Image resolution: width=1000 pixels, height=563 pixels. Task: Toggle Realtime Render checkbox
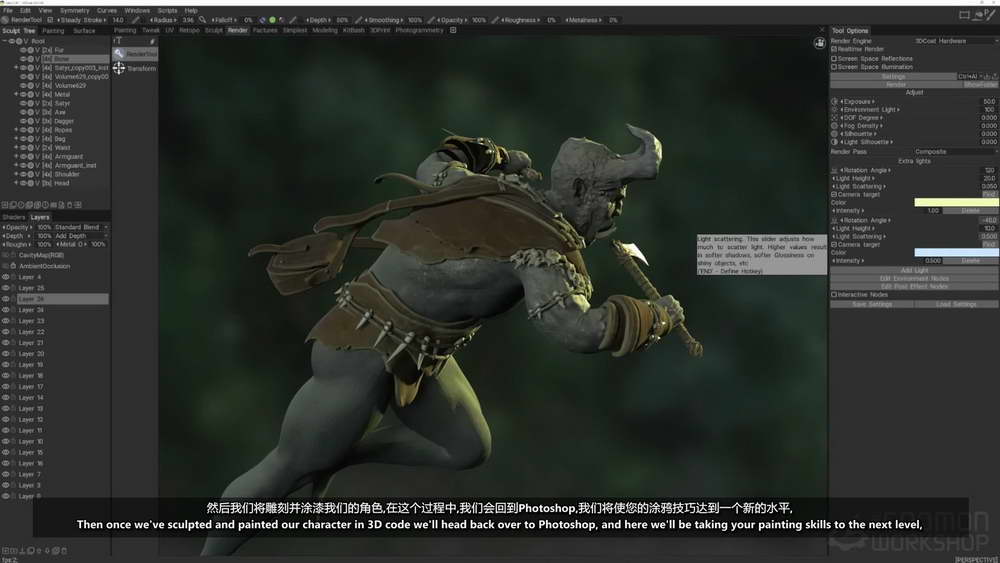click(x=834, y=49)
